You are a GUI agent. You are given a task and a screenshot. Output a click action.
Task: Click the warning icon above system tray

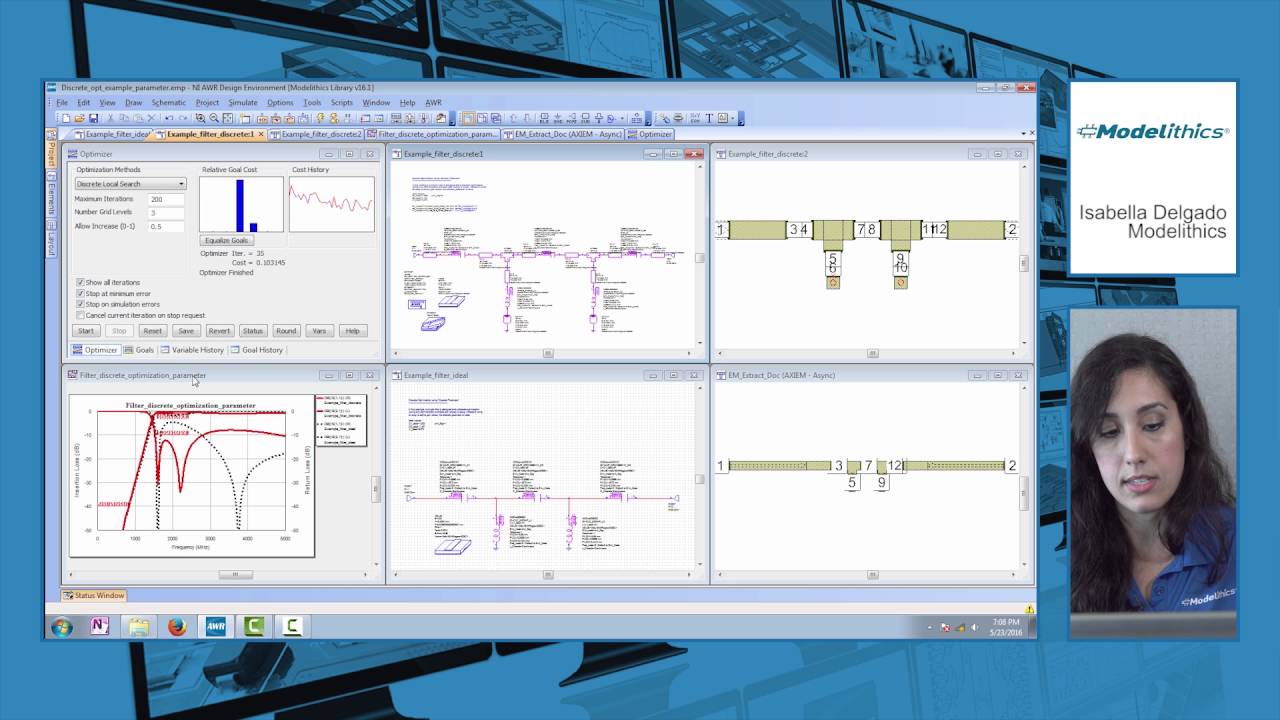pos(1029,609)
